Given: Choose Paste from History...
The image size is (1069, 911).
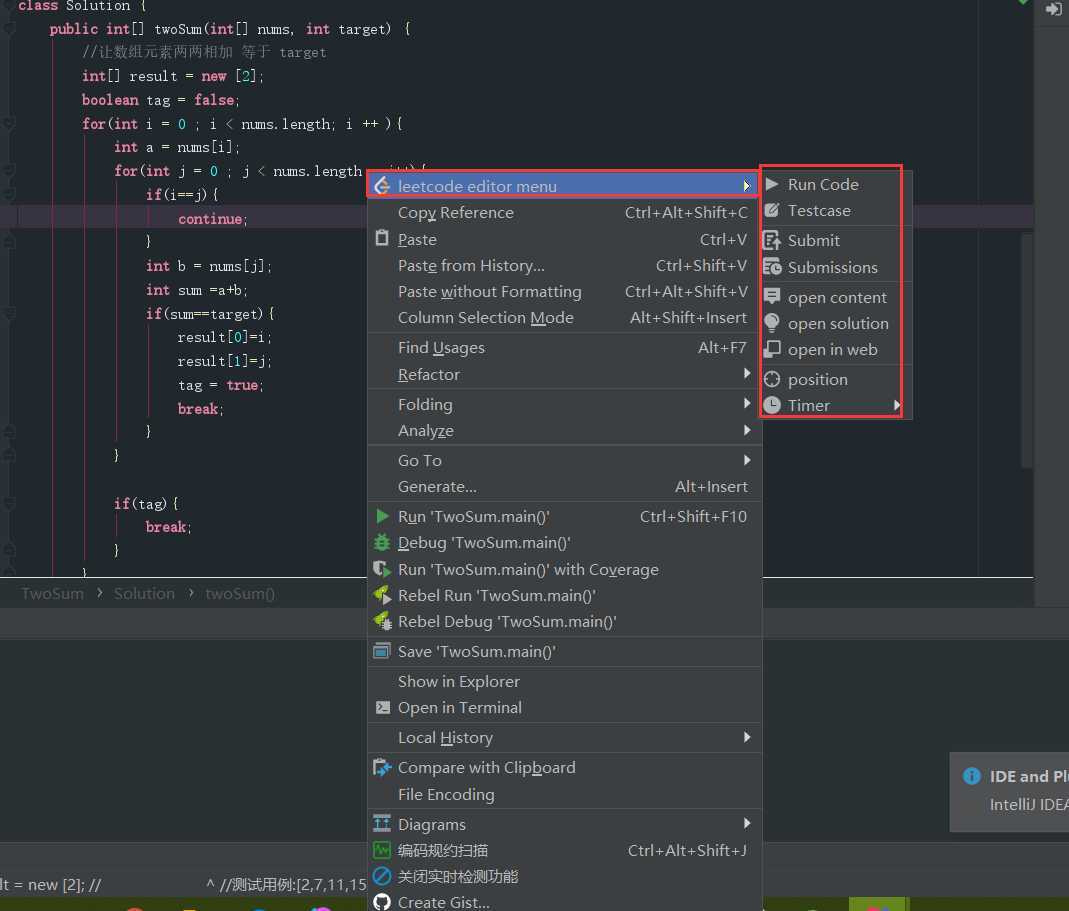Looking at the screenshot, I should pos(564,265).
